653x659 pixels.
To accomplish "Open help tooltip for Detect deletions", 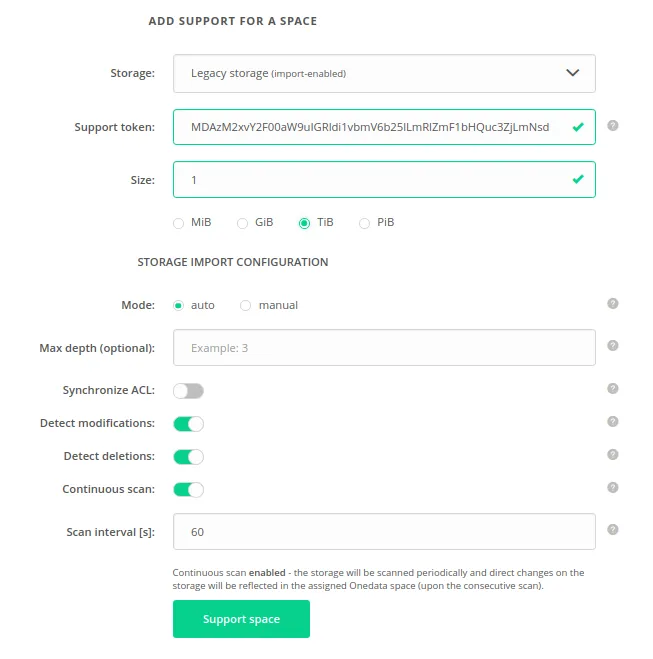I will (613, 455).
